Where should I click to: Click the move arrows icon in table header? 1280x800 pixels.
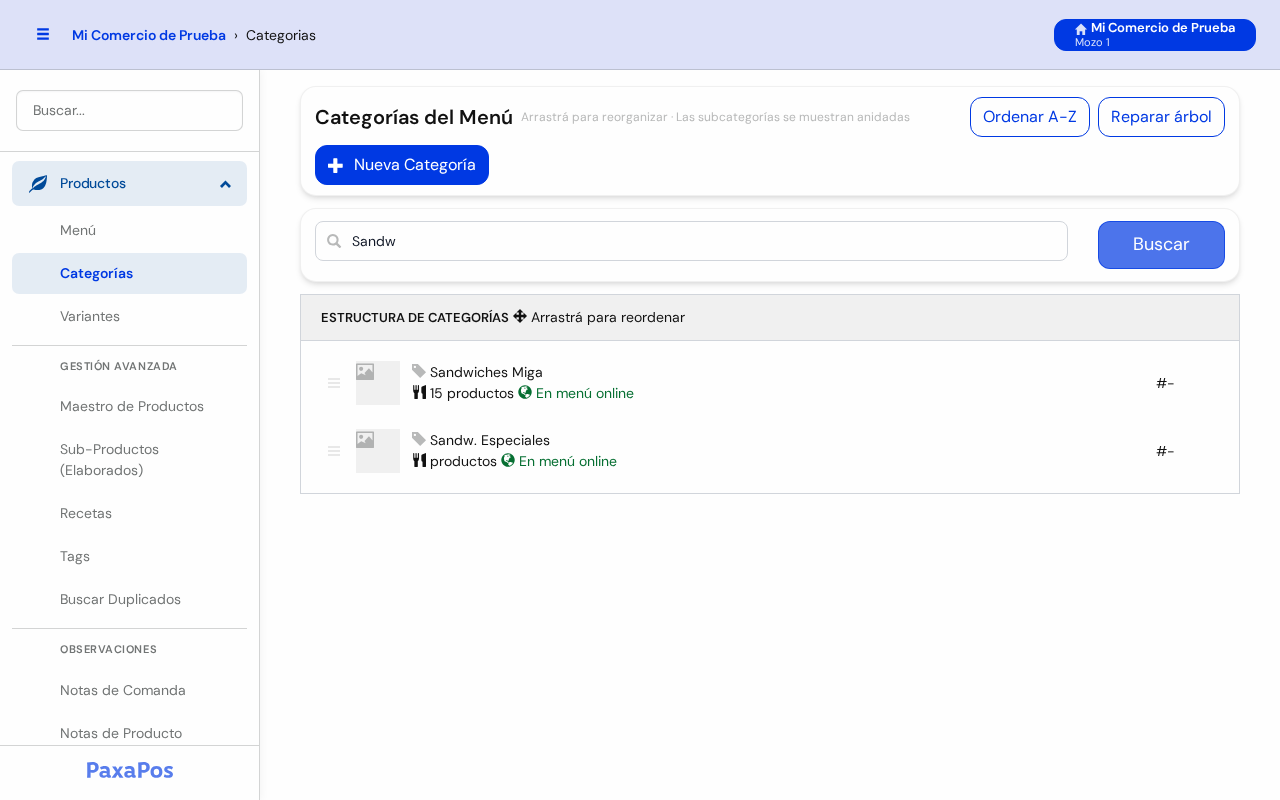coord(520,316)
